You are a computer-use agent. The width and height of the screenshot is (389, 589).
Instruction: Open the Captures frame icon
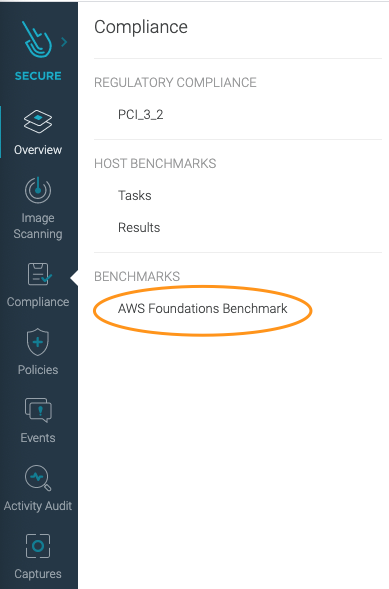pyautogui.click(x=38, y=545)
